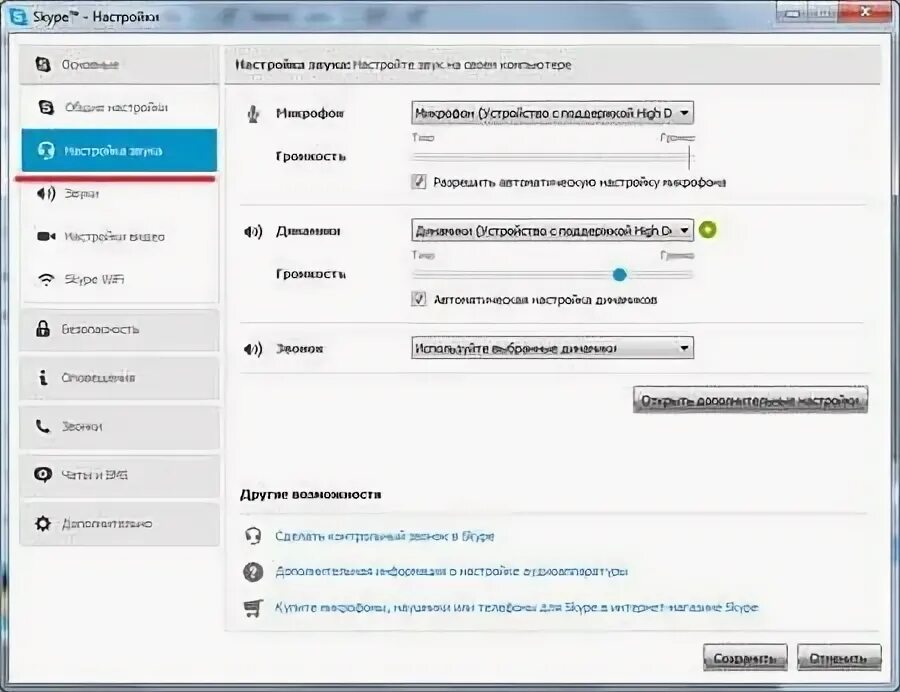
Task: Open the audio equipment setup info link
Action: [x=451, y=572]
